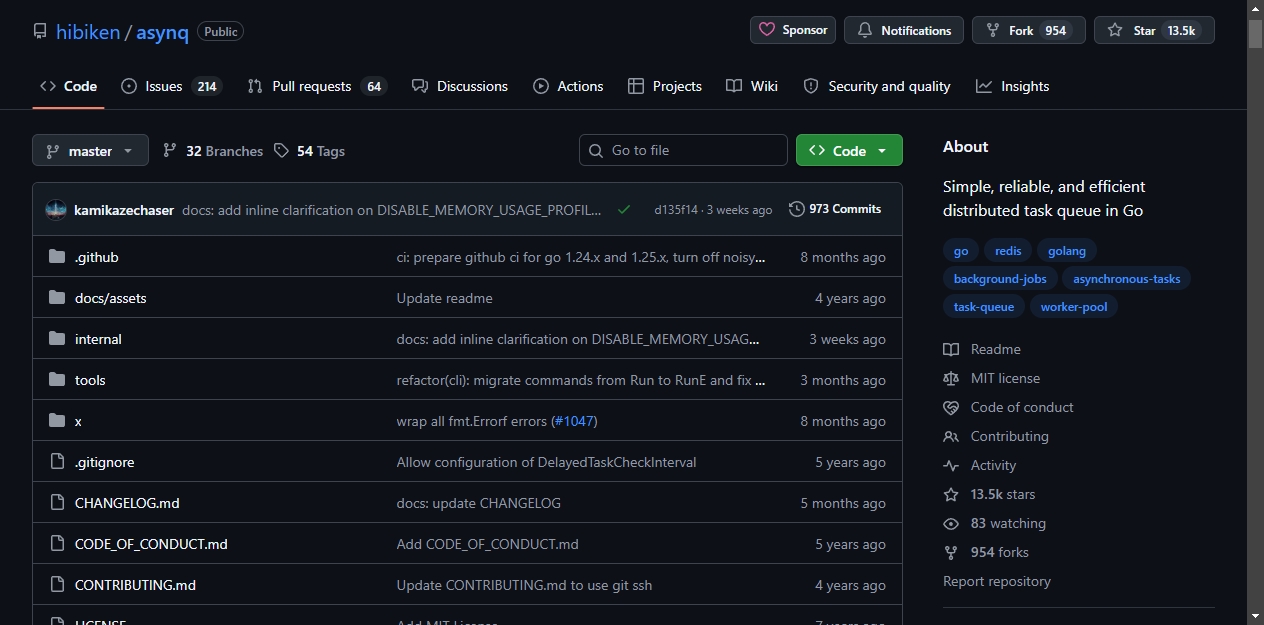Open kamikazechaser author link

(124, 210)
